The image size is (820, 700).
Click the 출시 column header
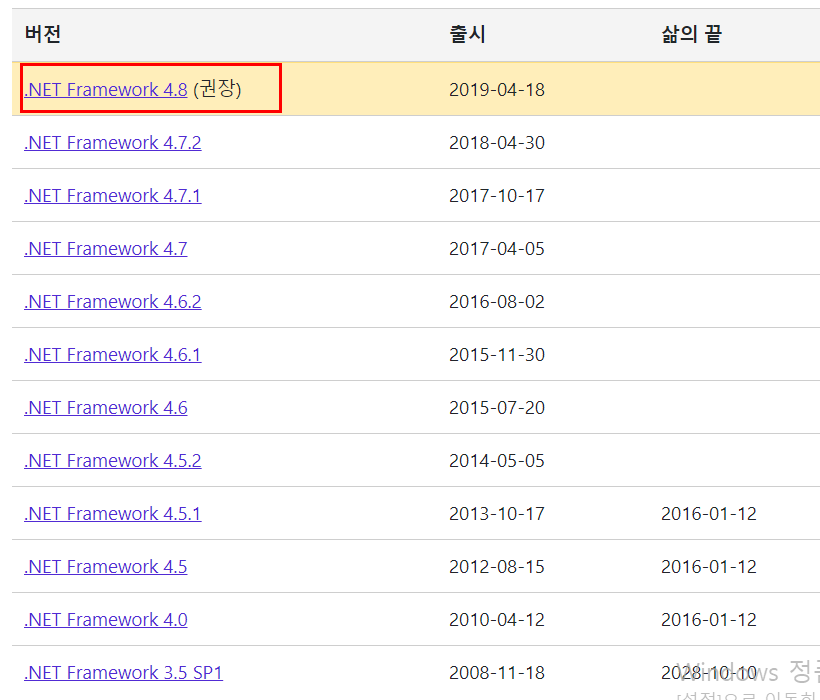click(x=468, y=34)
